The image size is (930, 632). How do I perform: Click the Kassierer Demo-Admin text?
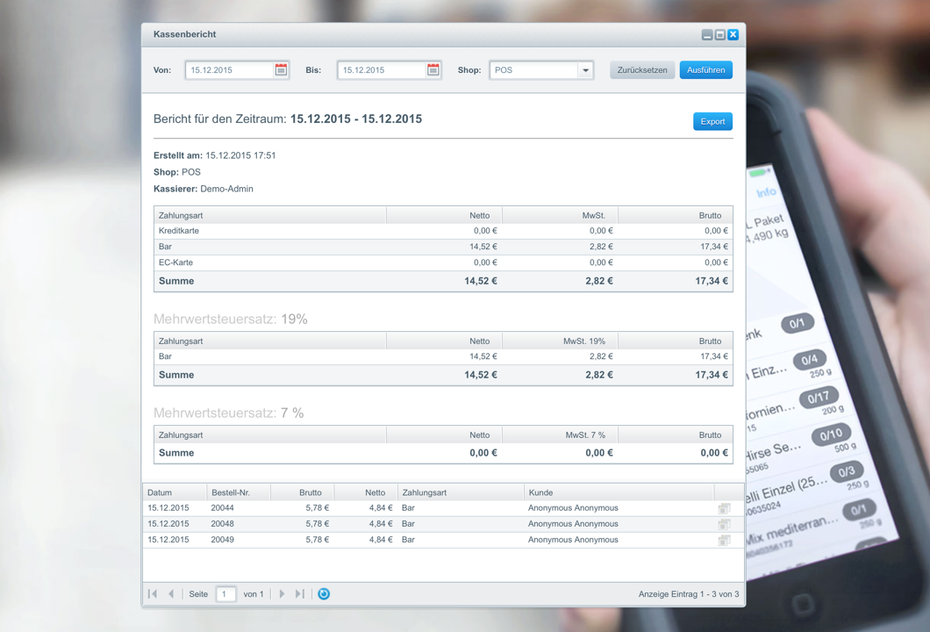coord(203,189)
